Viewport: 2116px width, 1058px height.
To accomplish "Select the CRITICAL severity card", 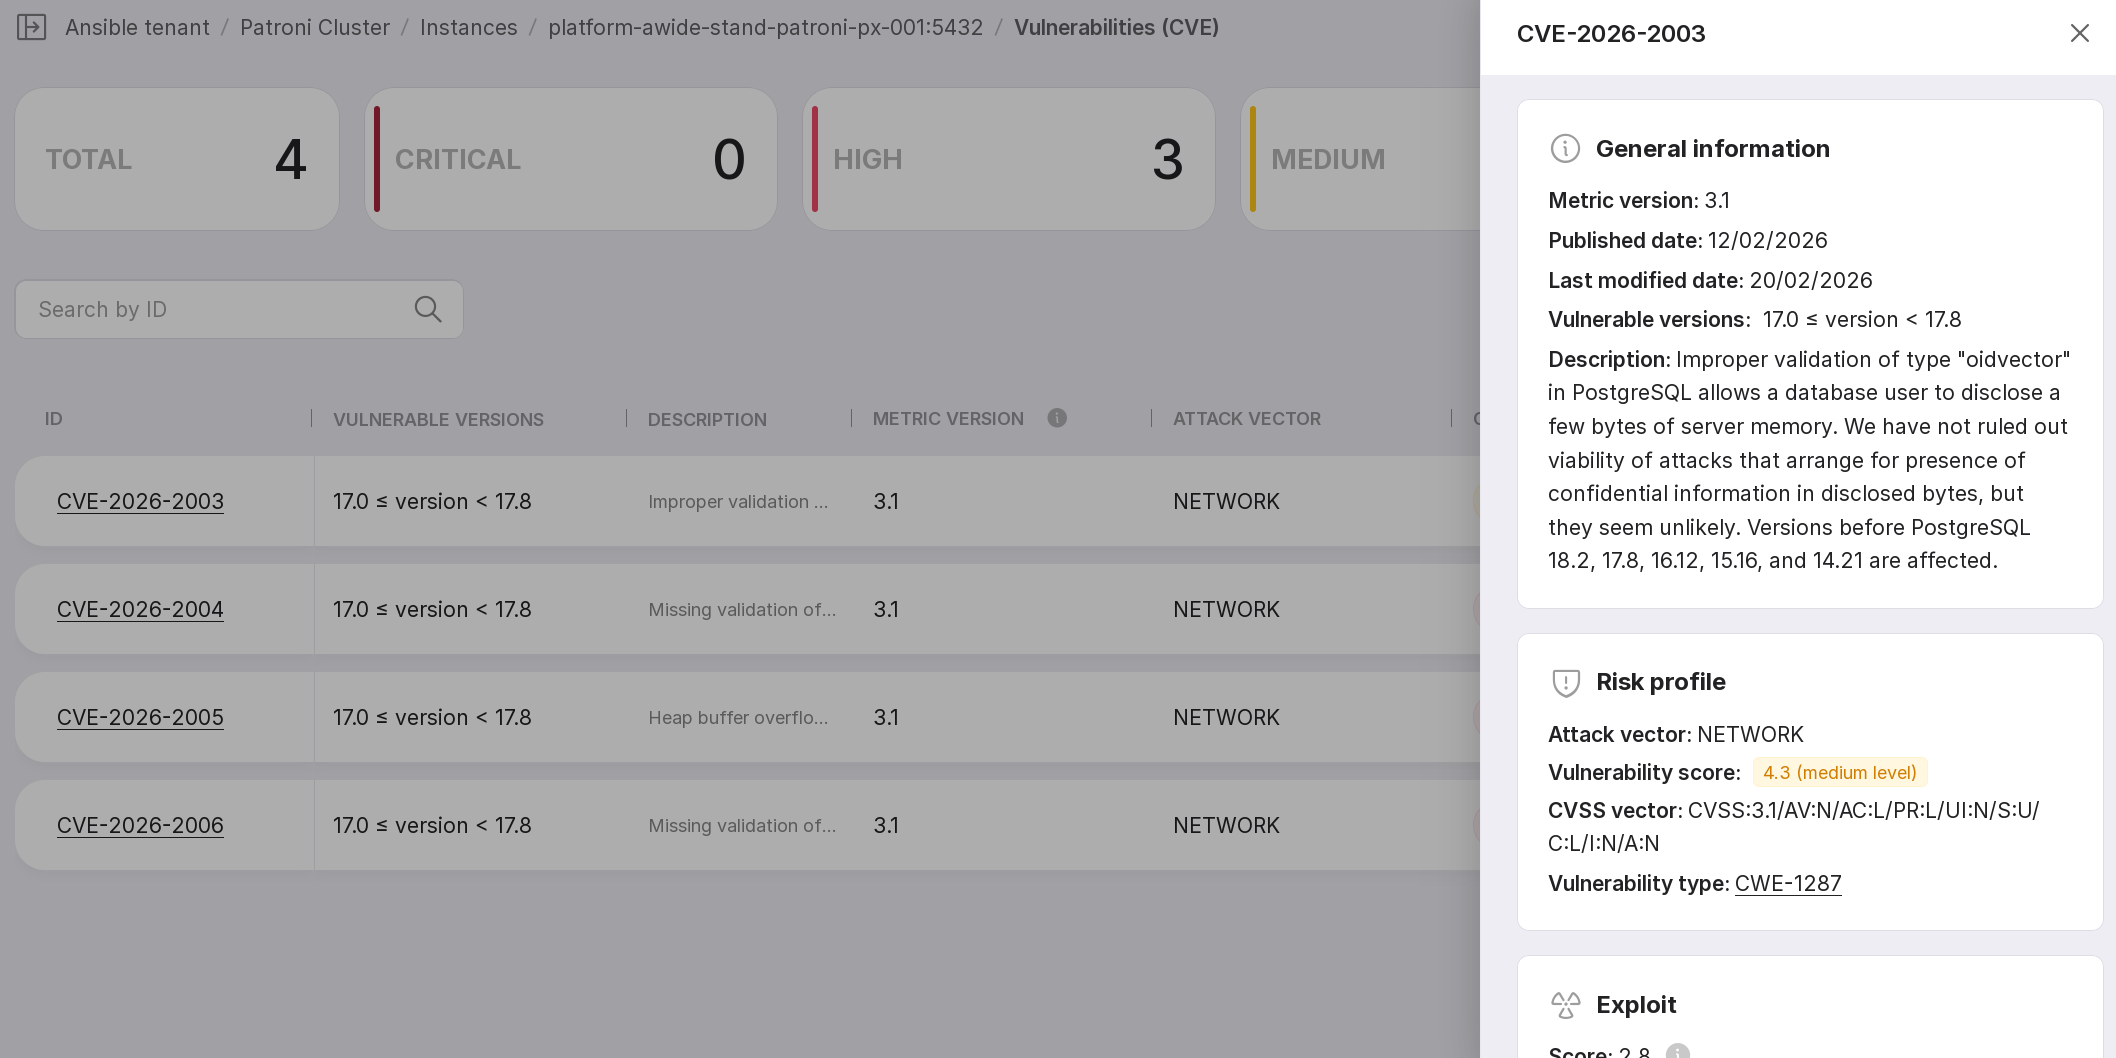I will [571, 159].
